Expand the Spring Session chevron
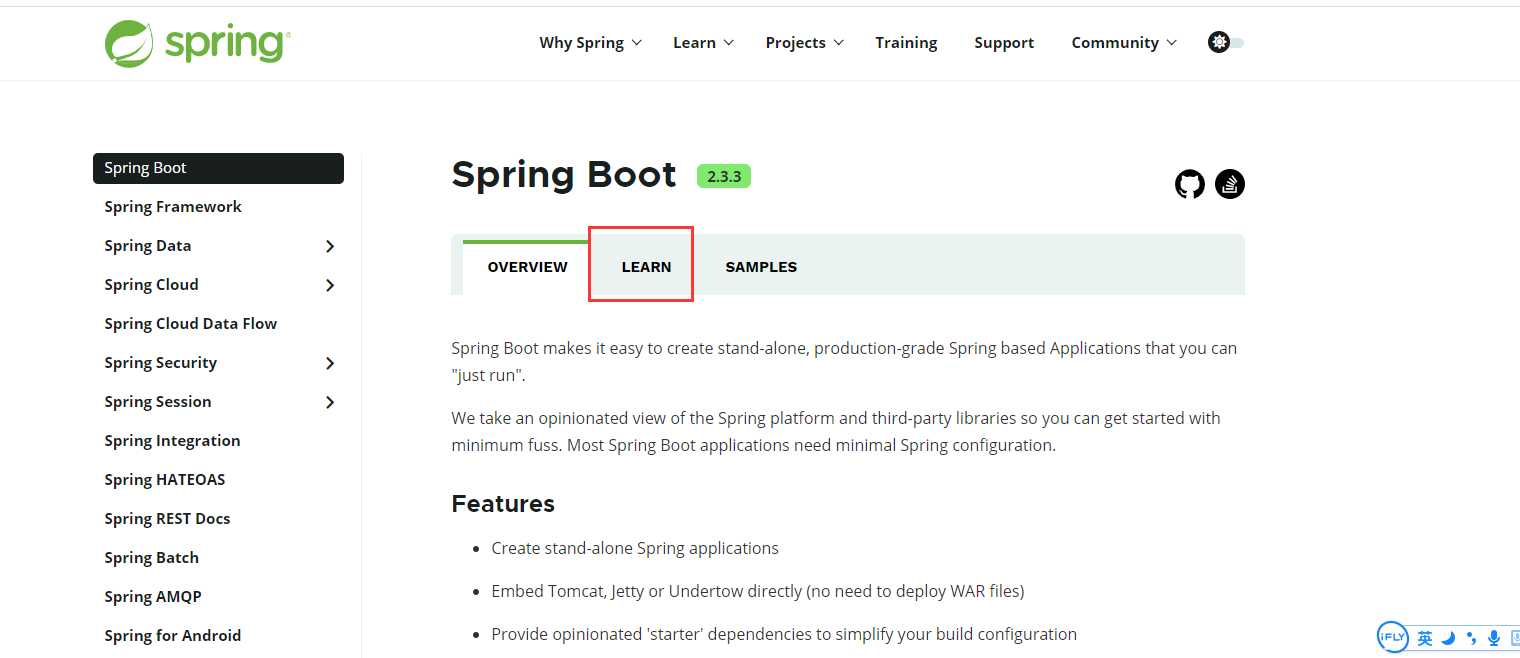Viewport: 1520px width, 658px height. [x=330, y=402]
